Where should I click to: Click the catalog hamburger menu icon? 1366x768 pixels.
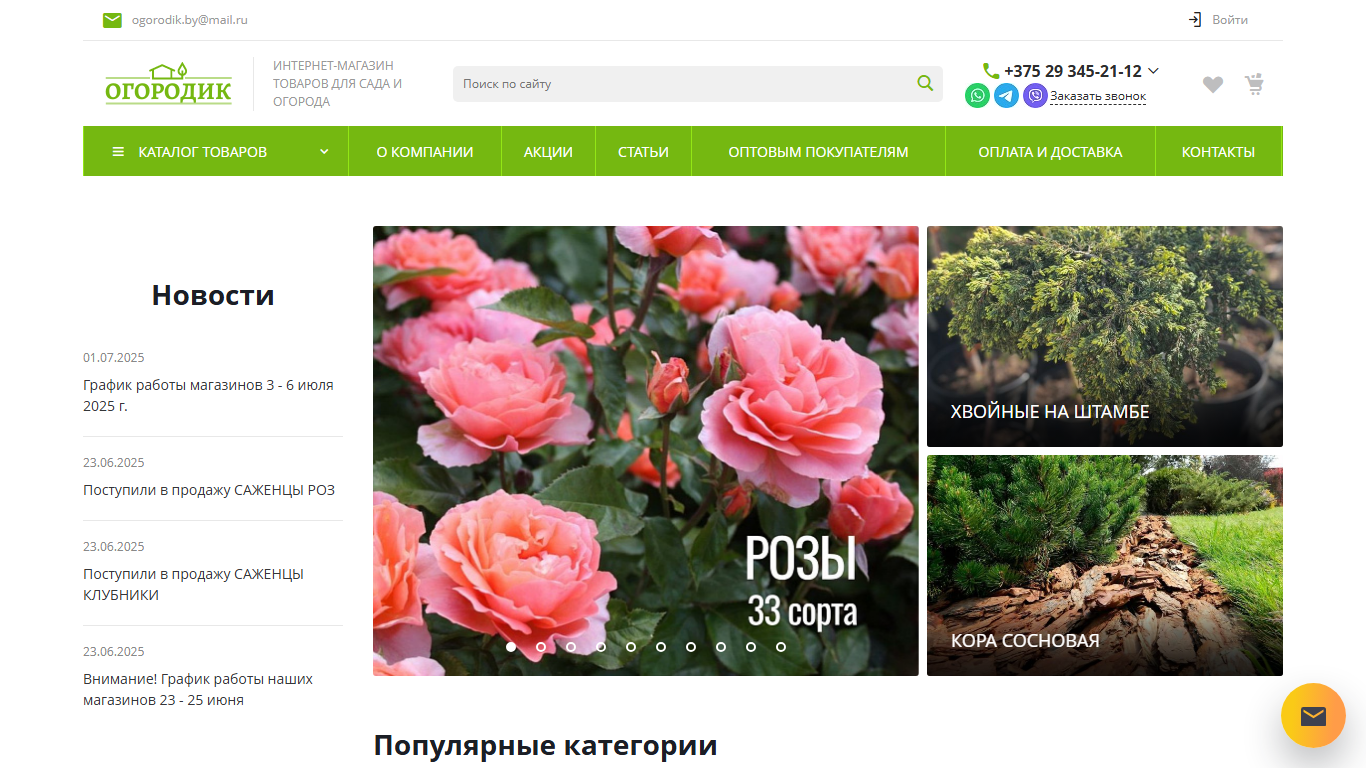click(118, 152)
